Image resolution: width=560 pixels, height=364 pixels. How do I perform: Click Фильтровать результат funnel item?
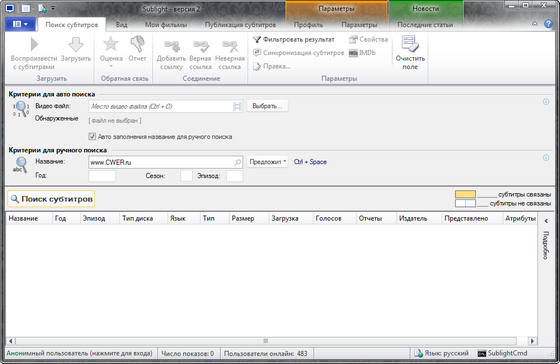[294, 40]
